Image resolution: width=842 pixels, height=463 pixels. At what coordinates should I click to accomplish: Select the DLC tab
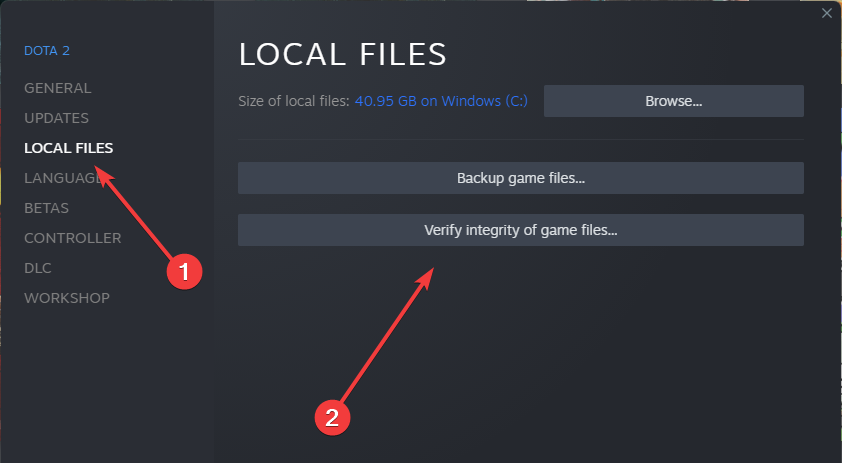[x=38, y=268]
